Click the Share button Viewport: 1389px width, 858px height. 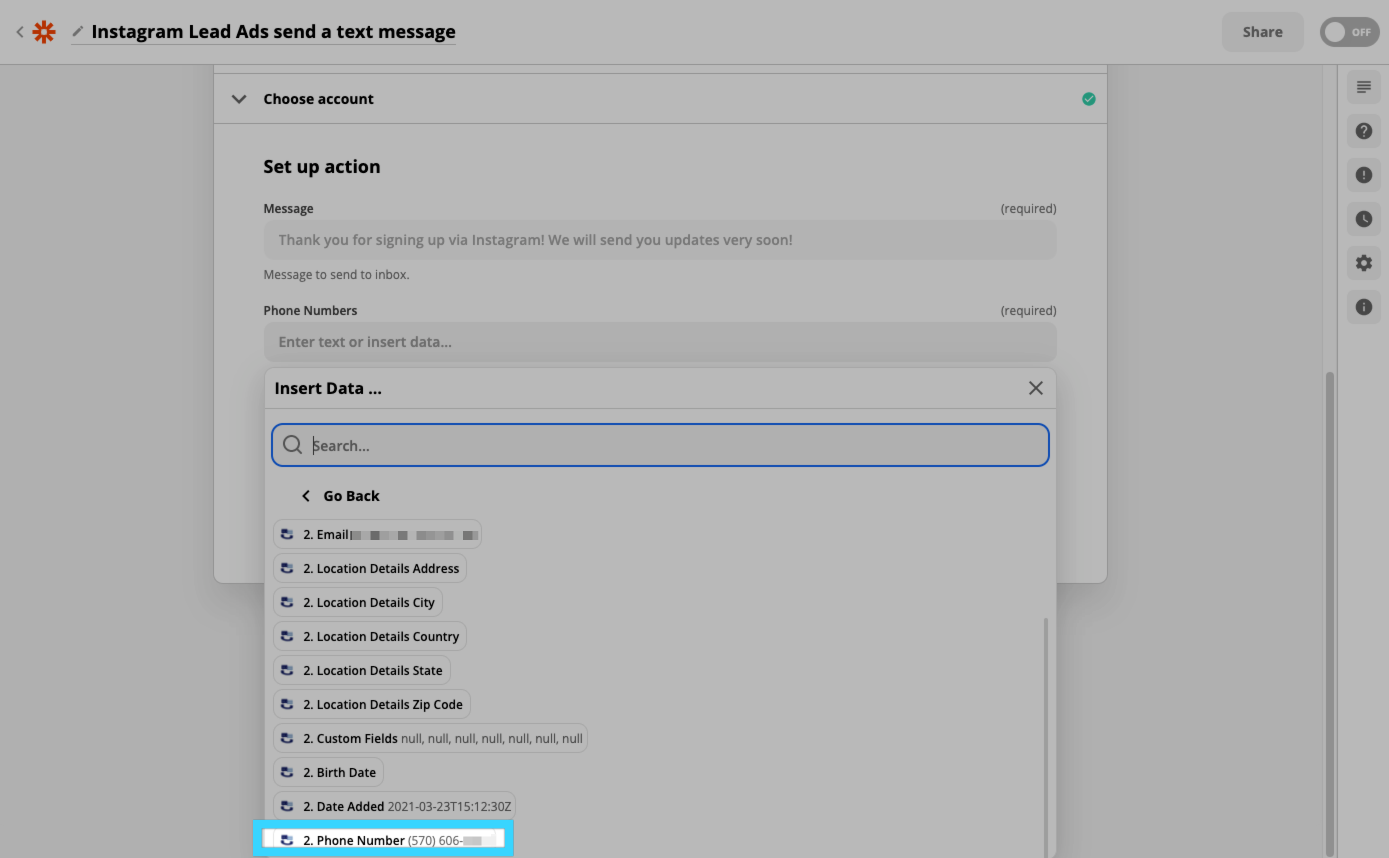point(1262,32)
